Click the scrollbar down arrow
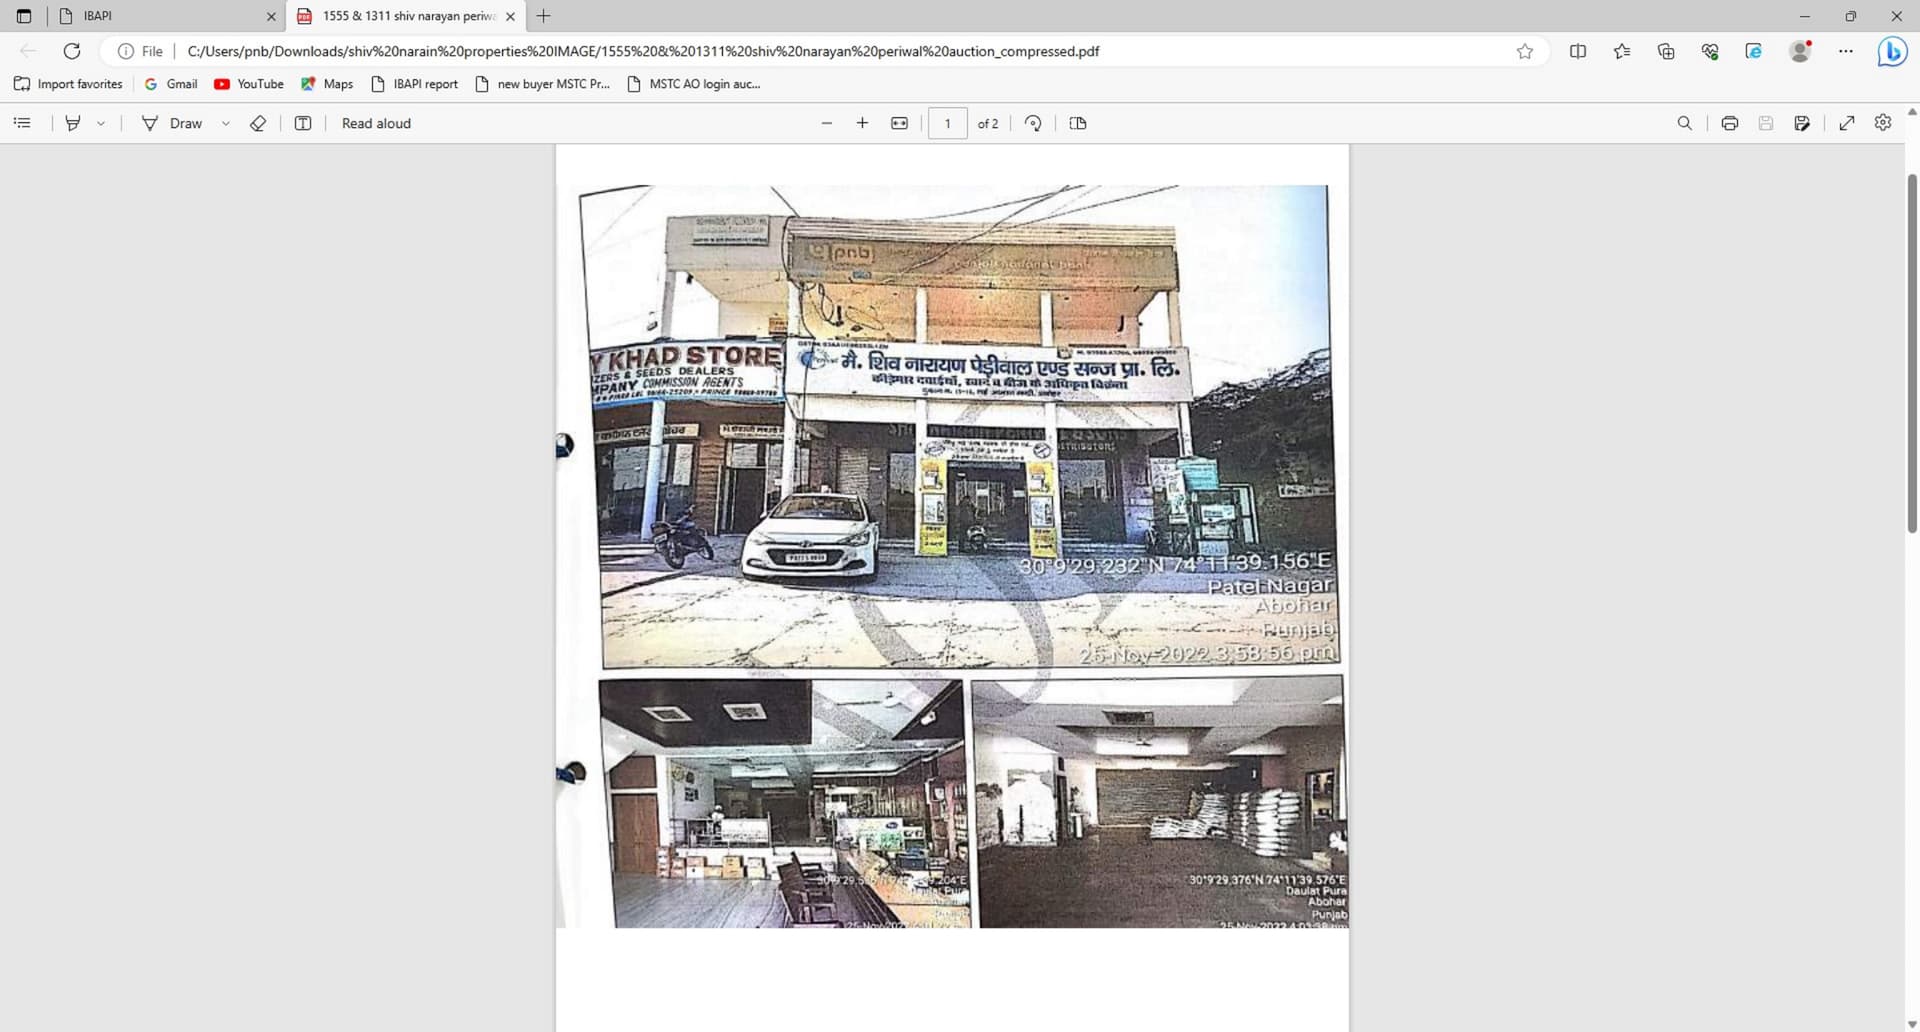Screen dimensions: 1920x1032 1912,1024
